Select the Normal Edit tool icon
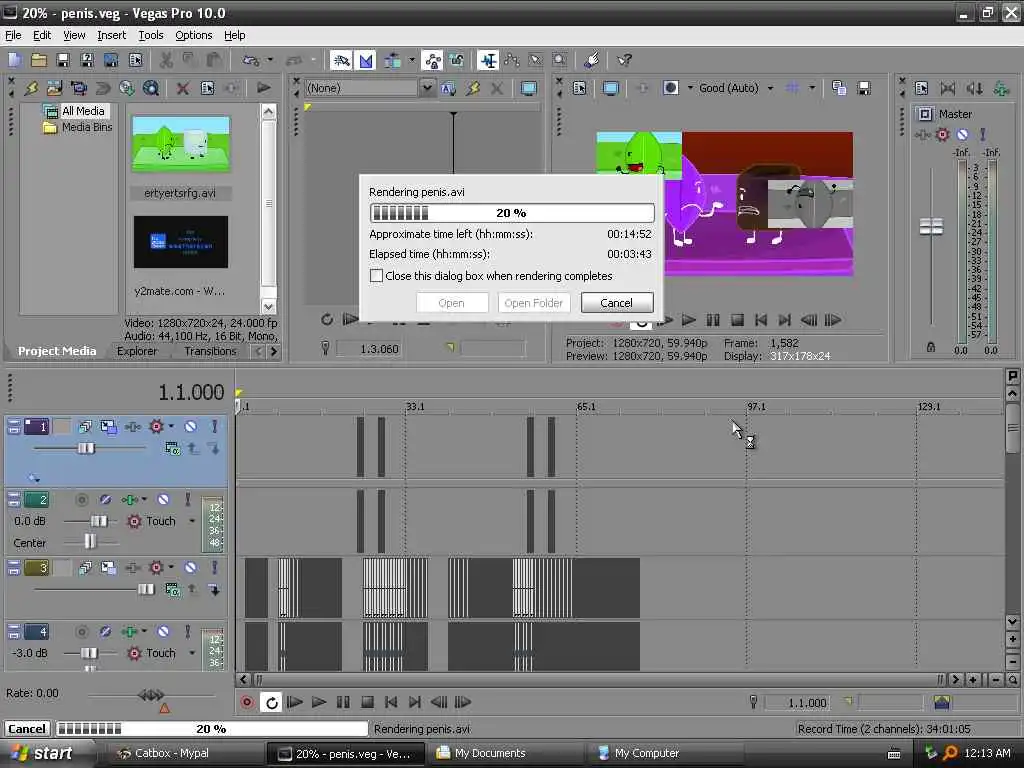 click(x=488, y=61)
